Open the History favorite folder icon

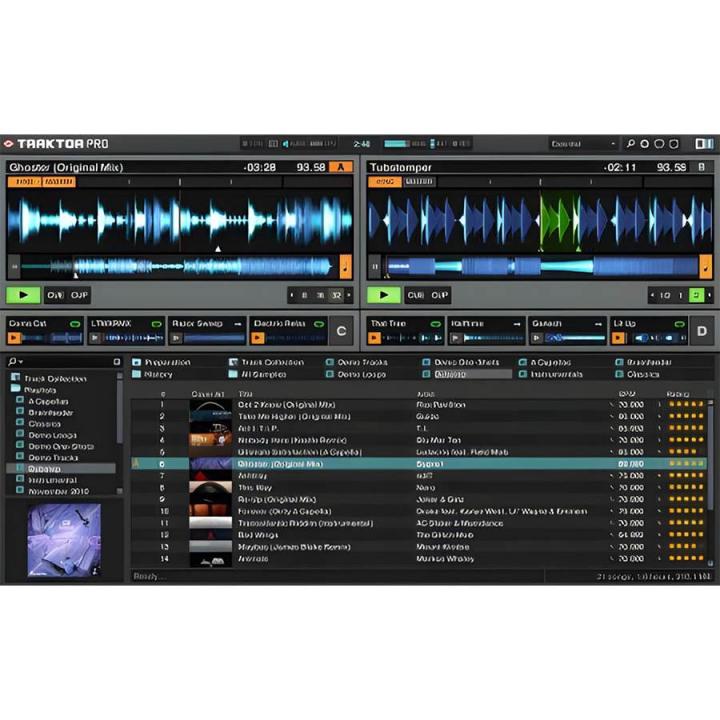tap(136, 374)
